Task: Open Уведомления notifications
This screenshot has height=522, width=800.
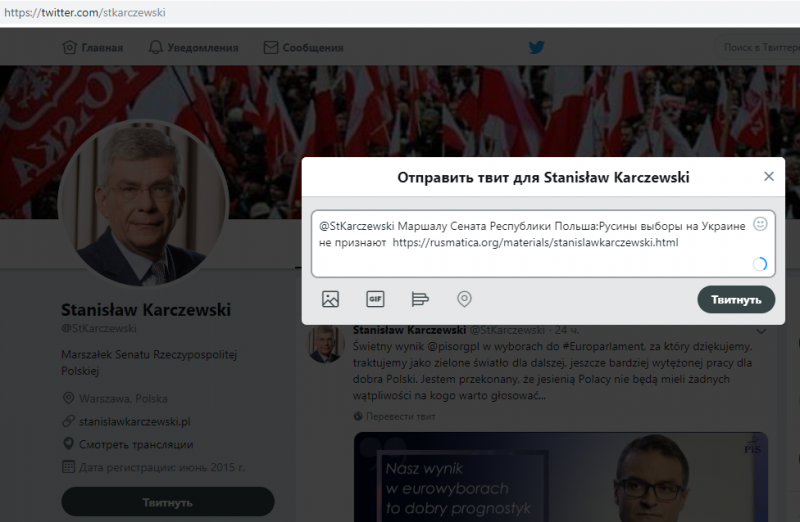Action: point(193,47)
